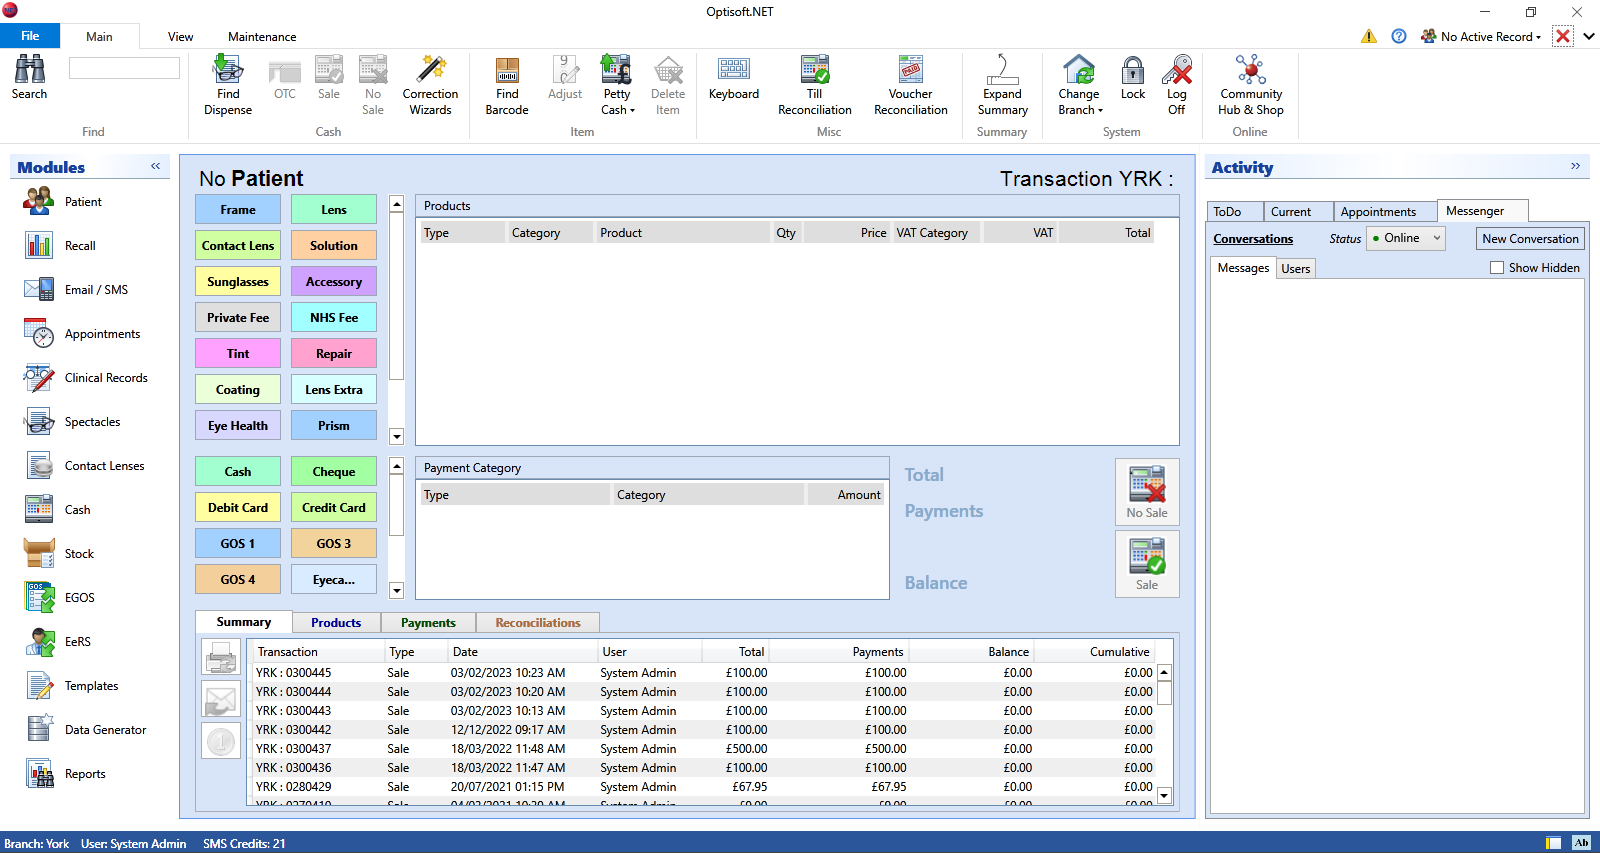Add a Contact Lens product

coord(238,246)
